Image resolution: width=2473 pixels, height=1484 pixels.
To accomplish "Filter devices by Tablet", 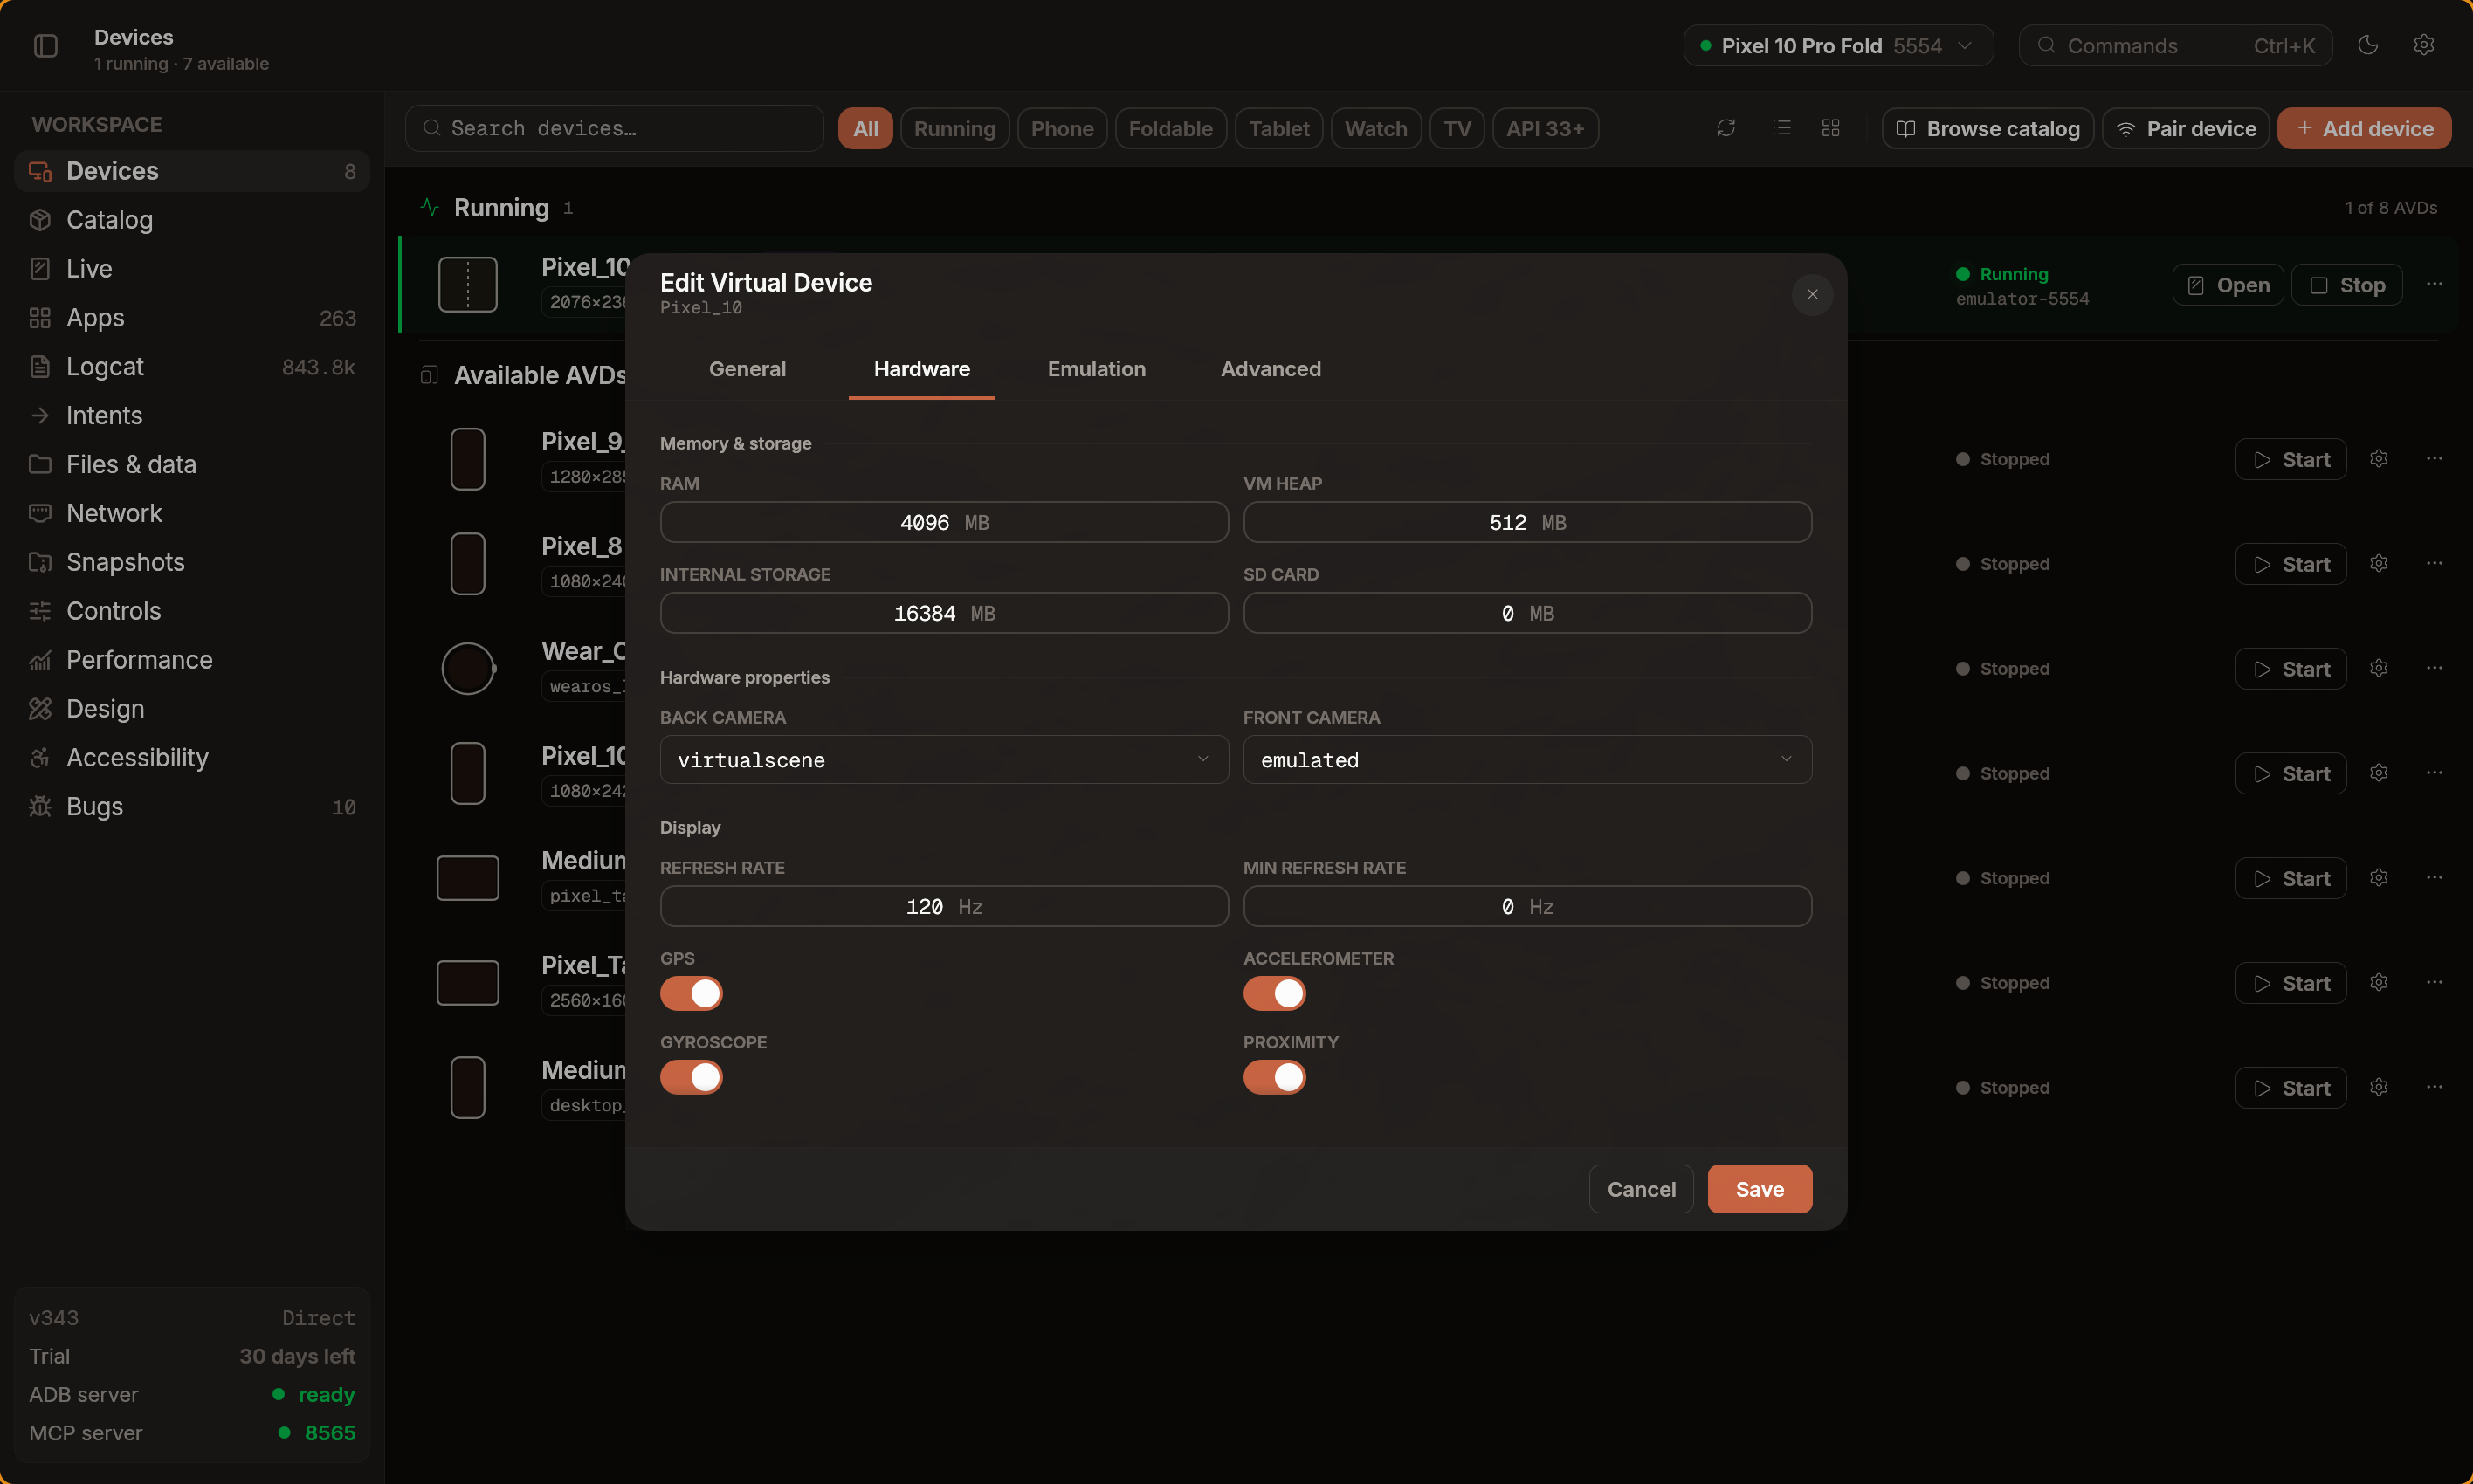I will (x=1279, y=129).
